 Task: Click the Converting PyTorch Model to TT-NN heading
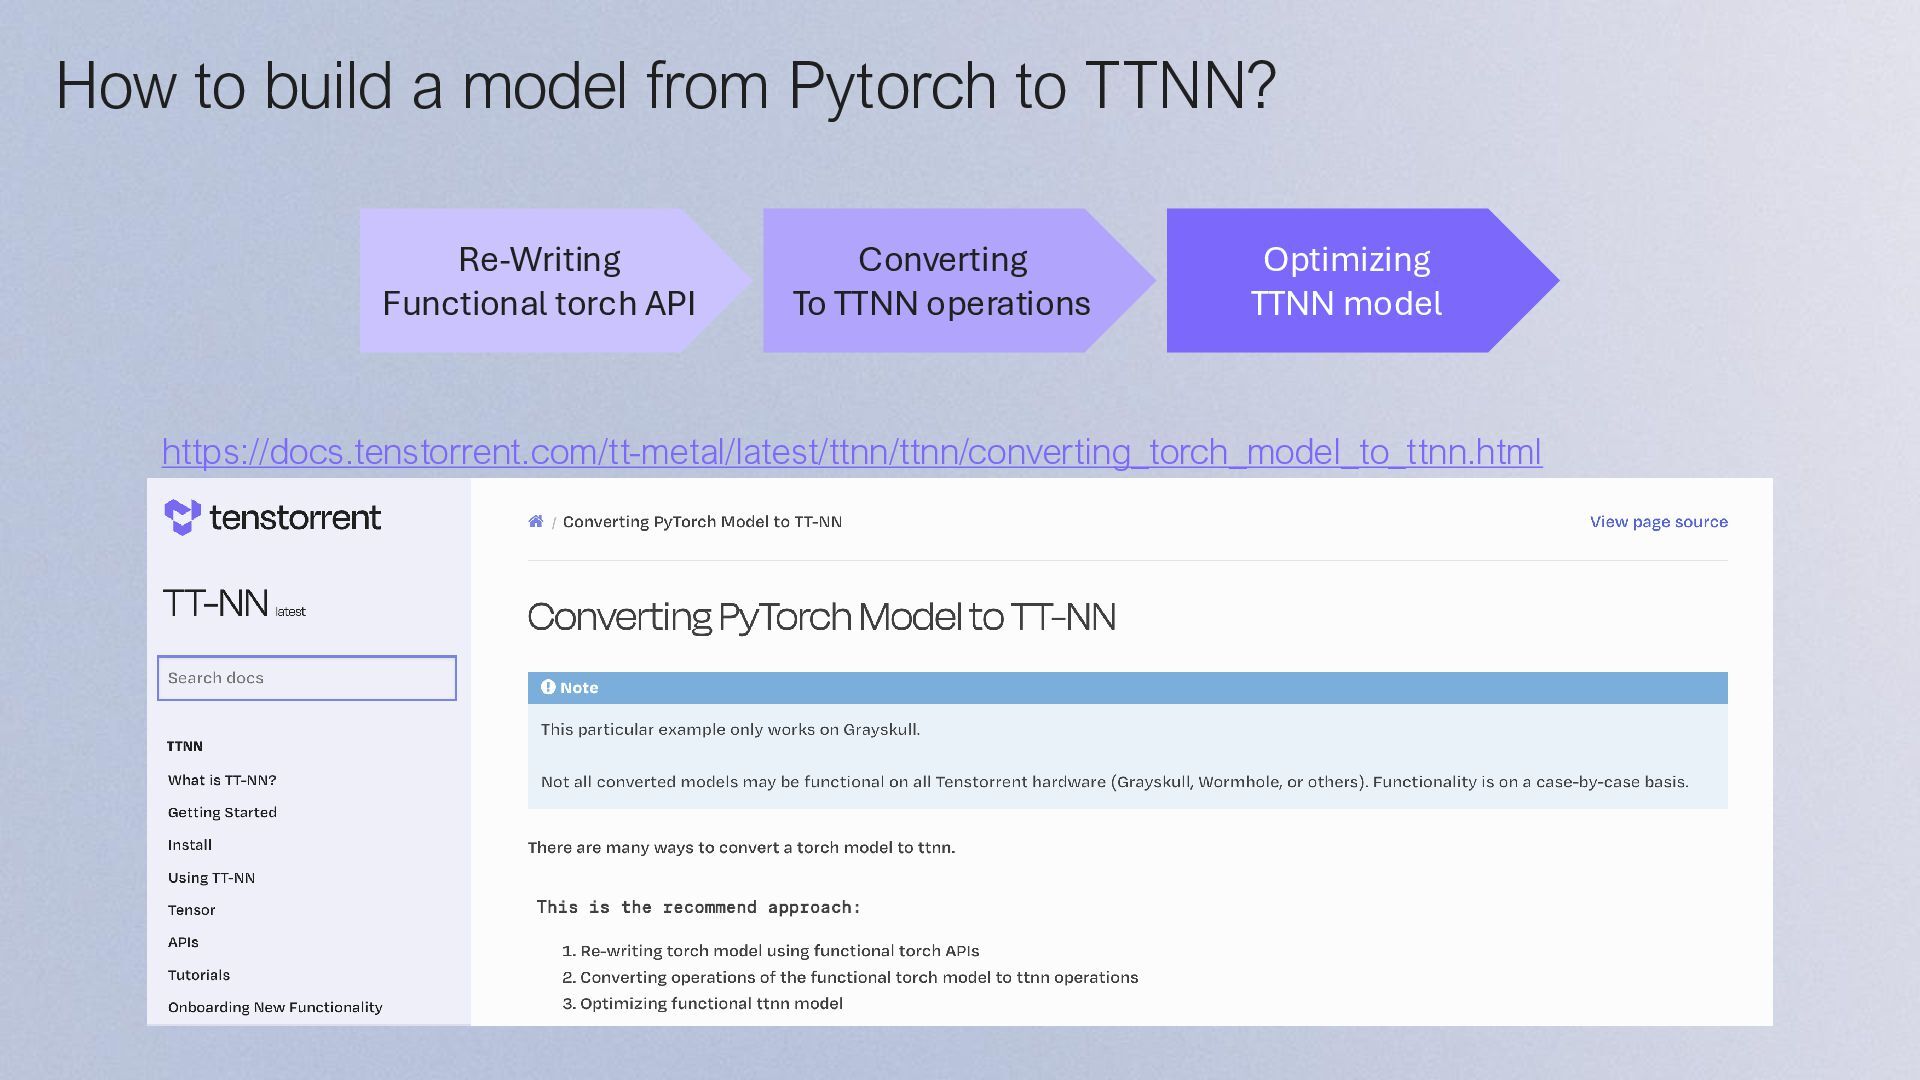point(821,616)
